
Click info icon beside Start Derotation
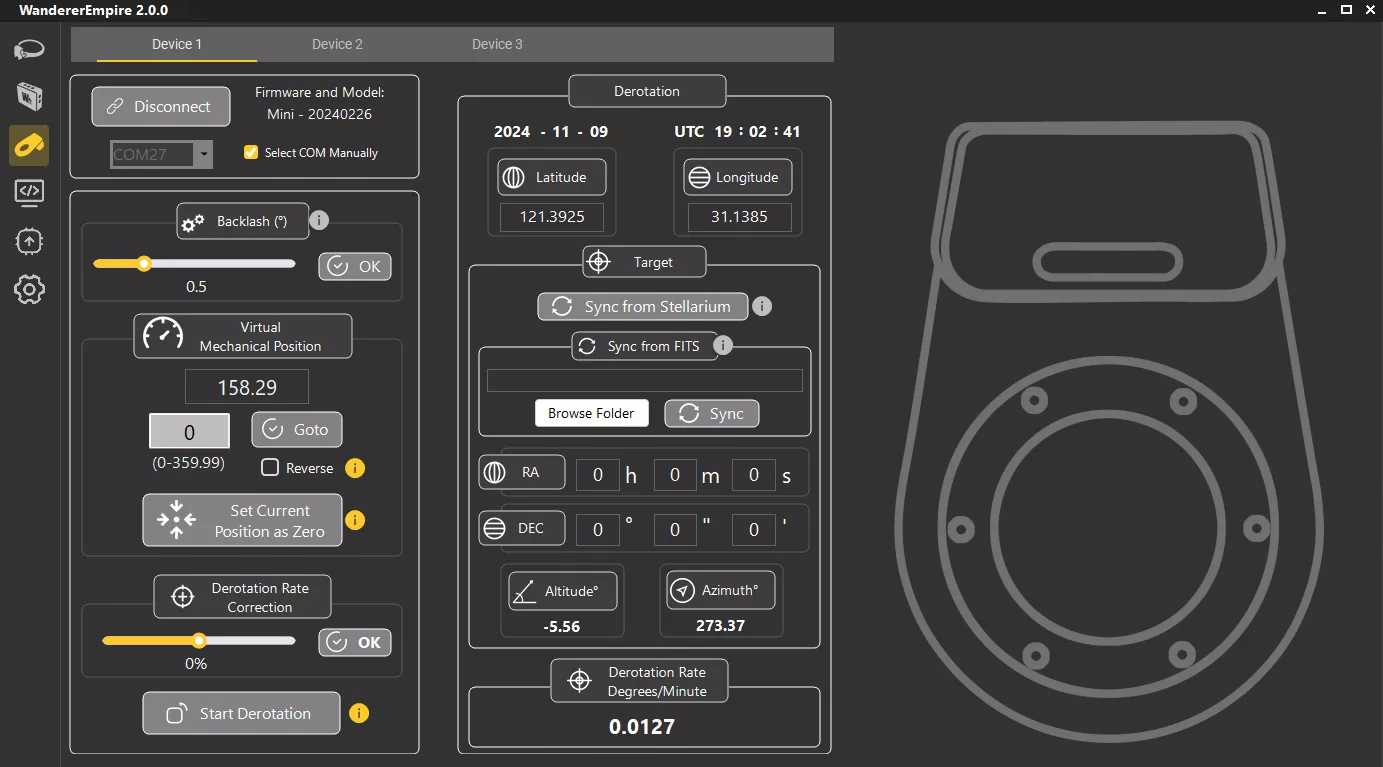pos(359,713)
